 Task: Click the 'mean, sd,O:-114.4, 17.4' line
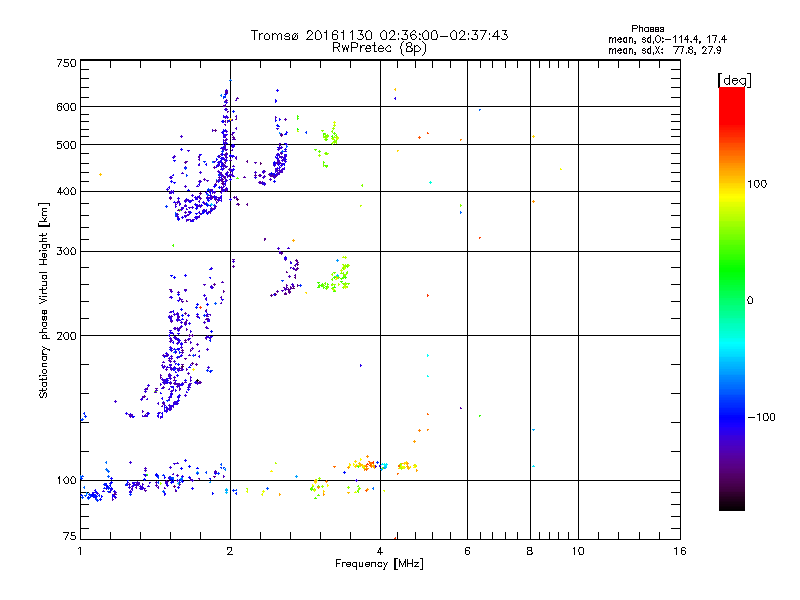coord(667,39)
